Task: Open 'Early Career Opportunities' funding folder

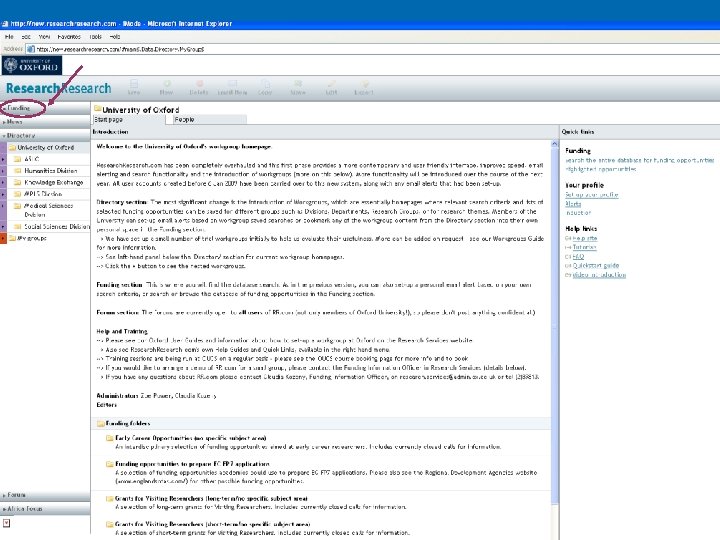Action: coord(191,438)
